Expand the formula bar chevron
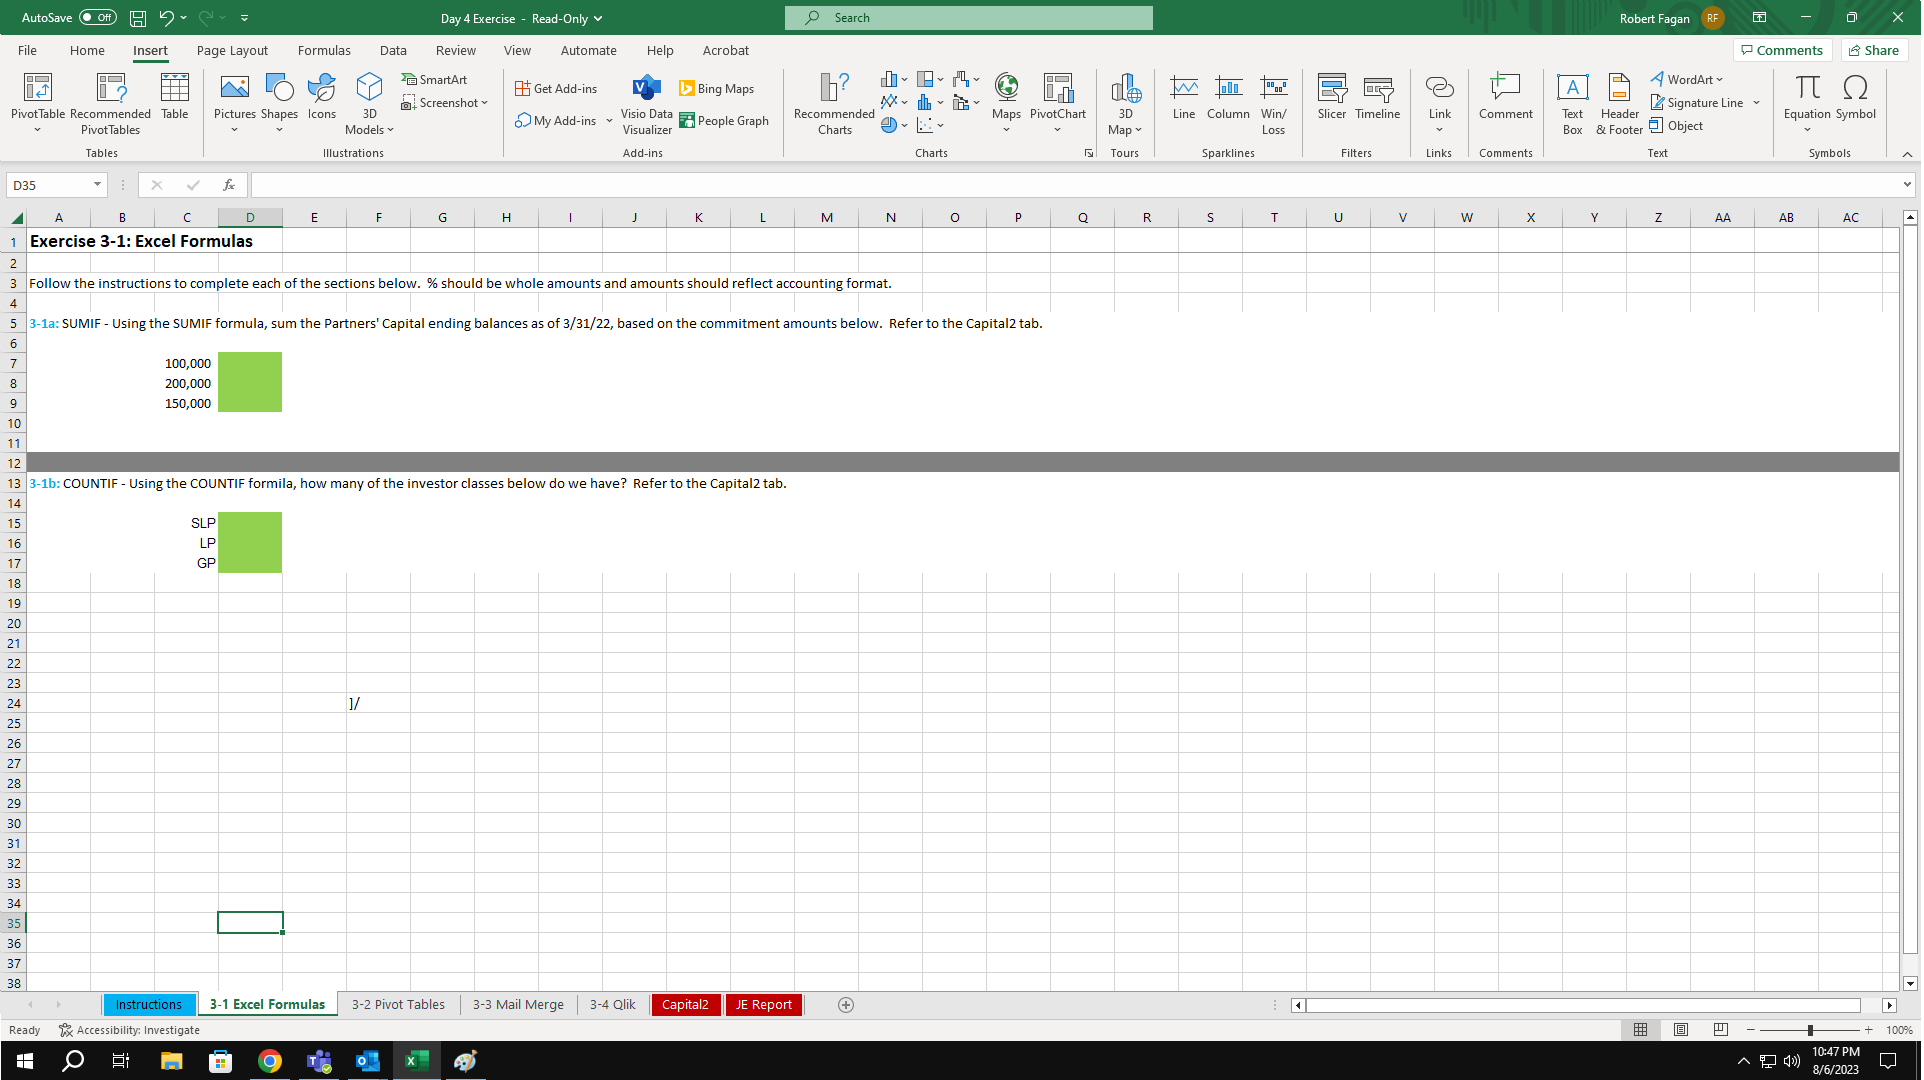The image size is (1924, 1080). click(x=1906, y=185)
